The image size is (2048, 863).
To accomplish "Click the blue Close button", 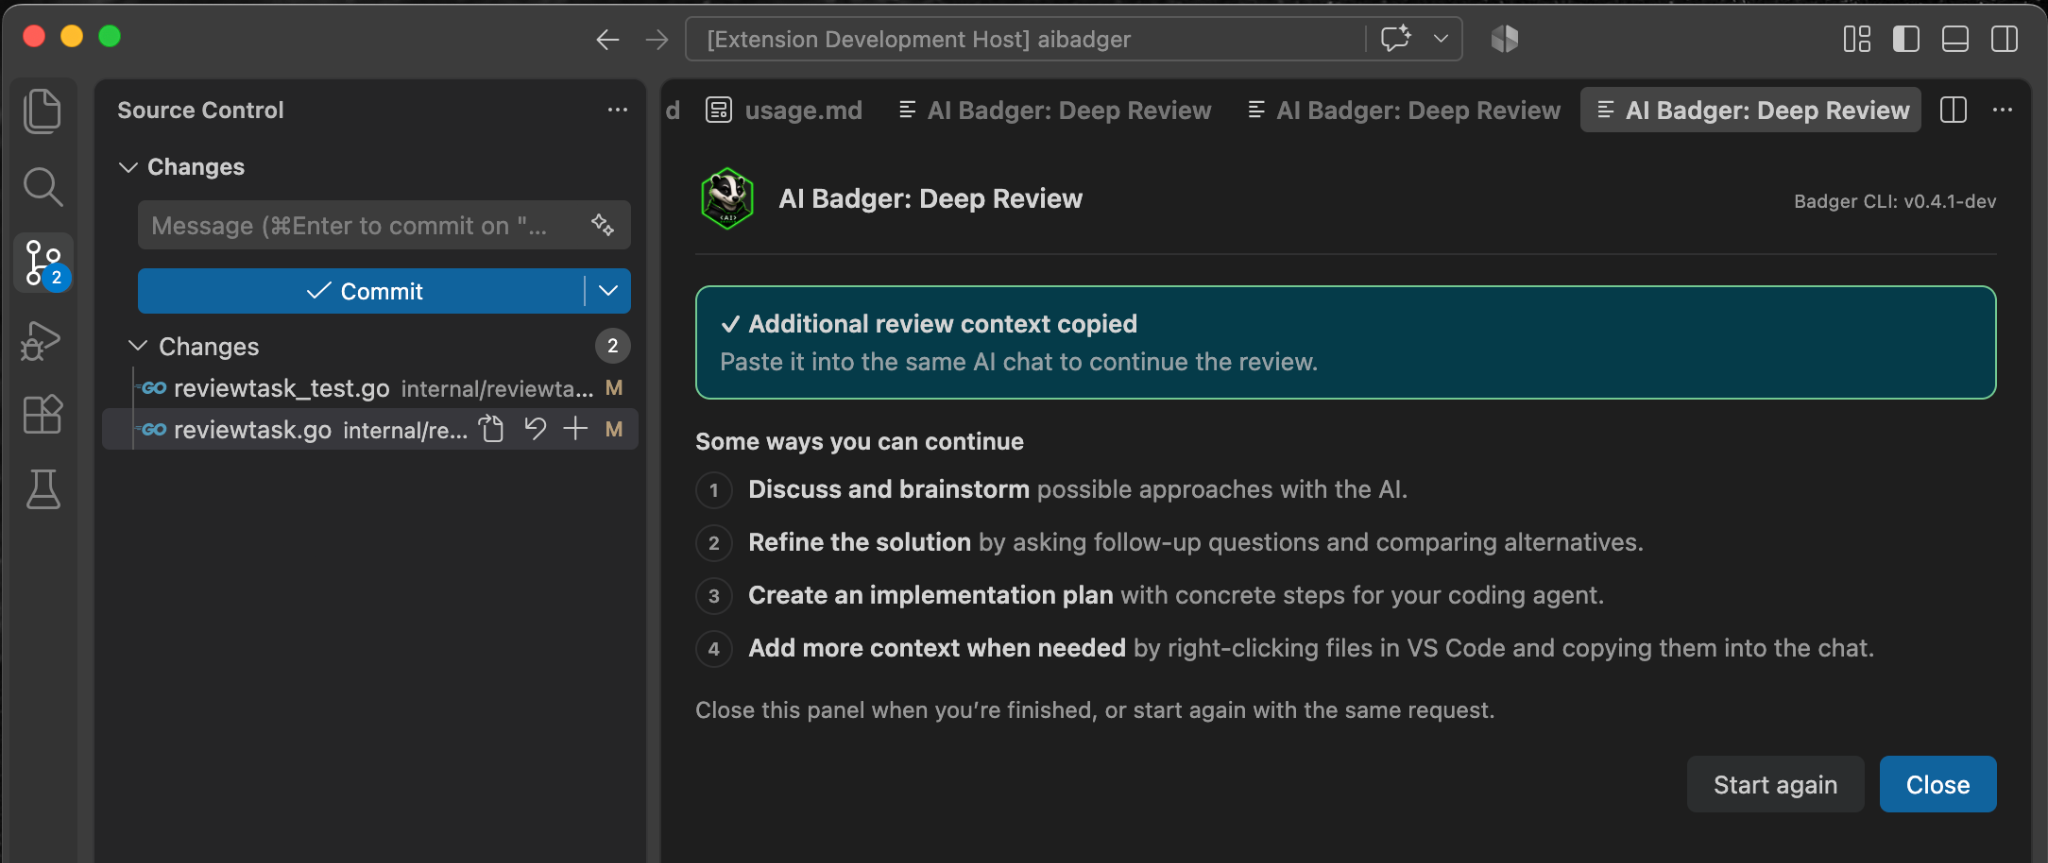I will click(1938, 785).
